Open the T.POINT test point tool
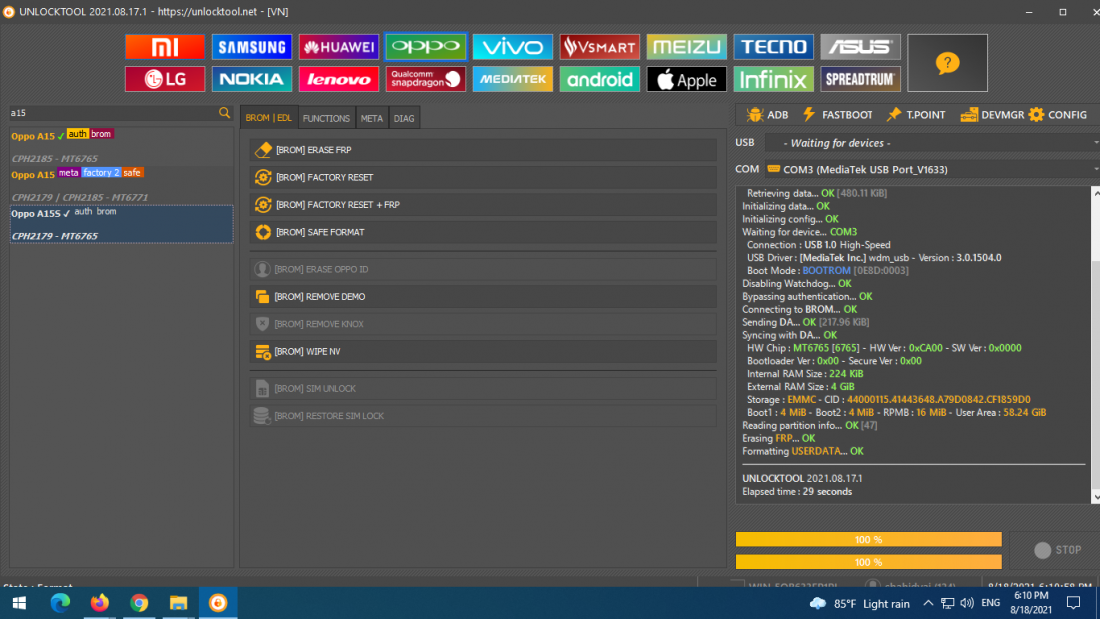Image resolution: width=1100 pixels, height=619 pixels. coord(915,114)
